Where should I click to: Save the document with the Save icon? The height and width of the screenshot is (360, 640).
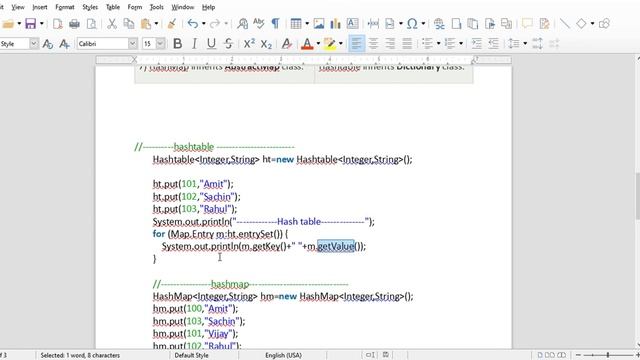tap(30, 24)
